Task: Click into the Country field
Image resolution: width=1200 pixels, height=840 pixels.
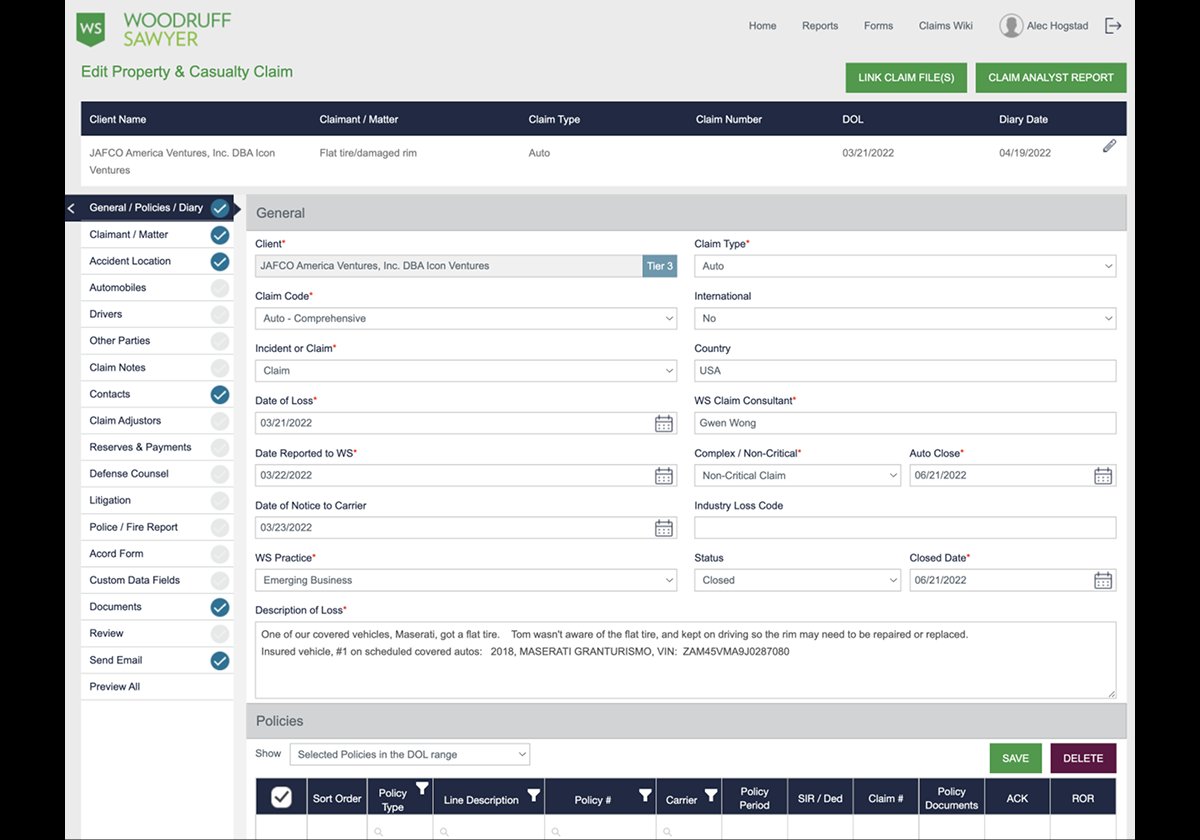Action: pyautogui.click(x=905, y=370)
